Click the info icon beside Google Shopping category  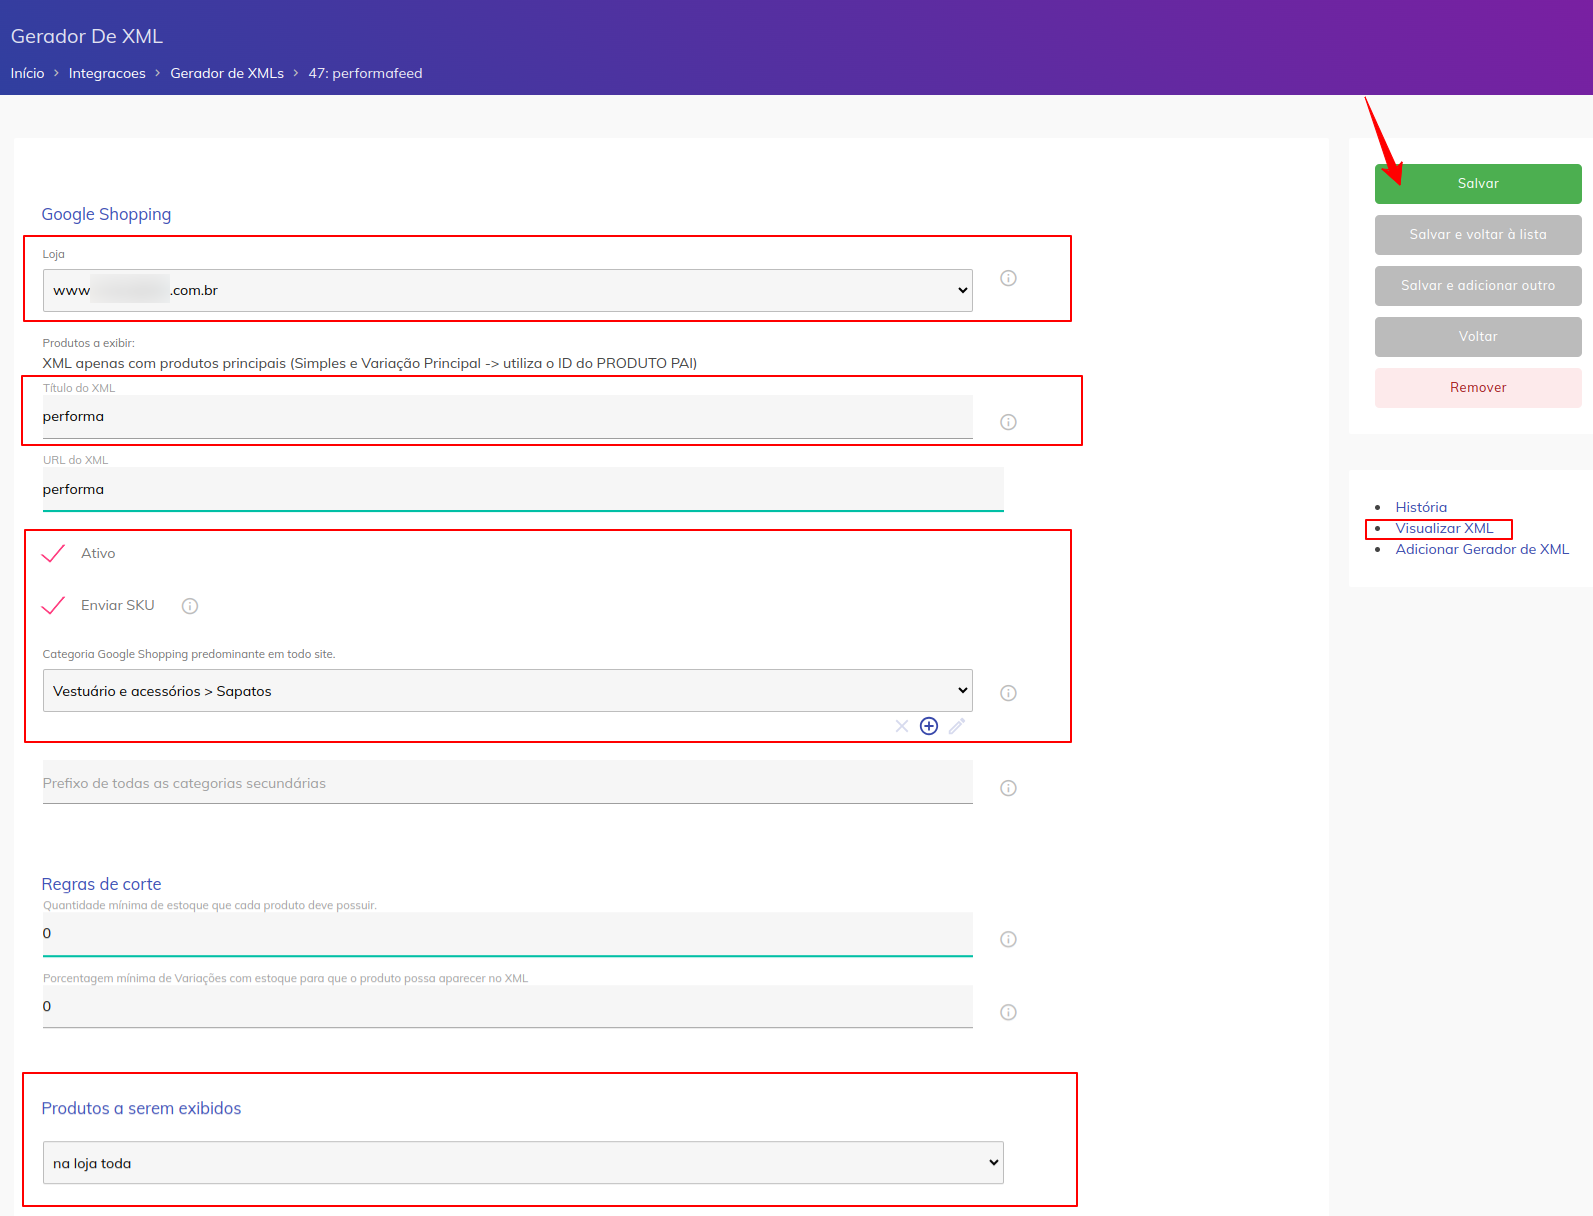tap(1008, 693)
